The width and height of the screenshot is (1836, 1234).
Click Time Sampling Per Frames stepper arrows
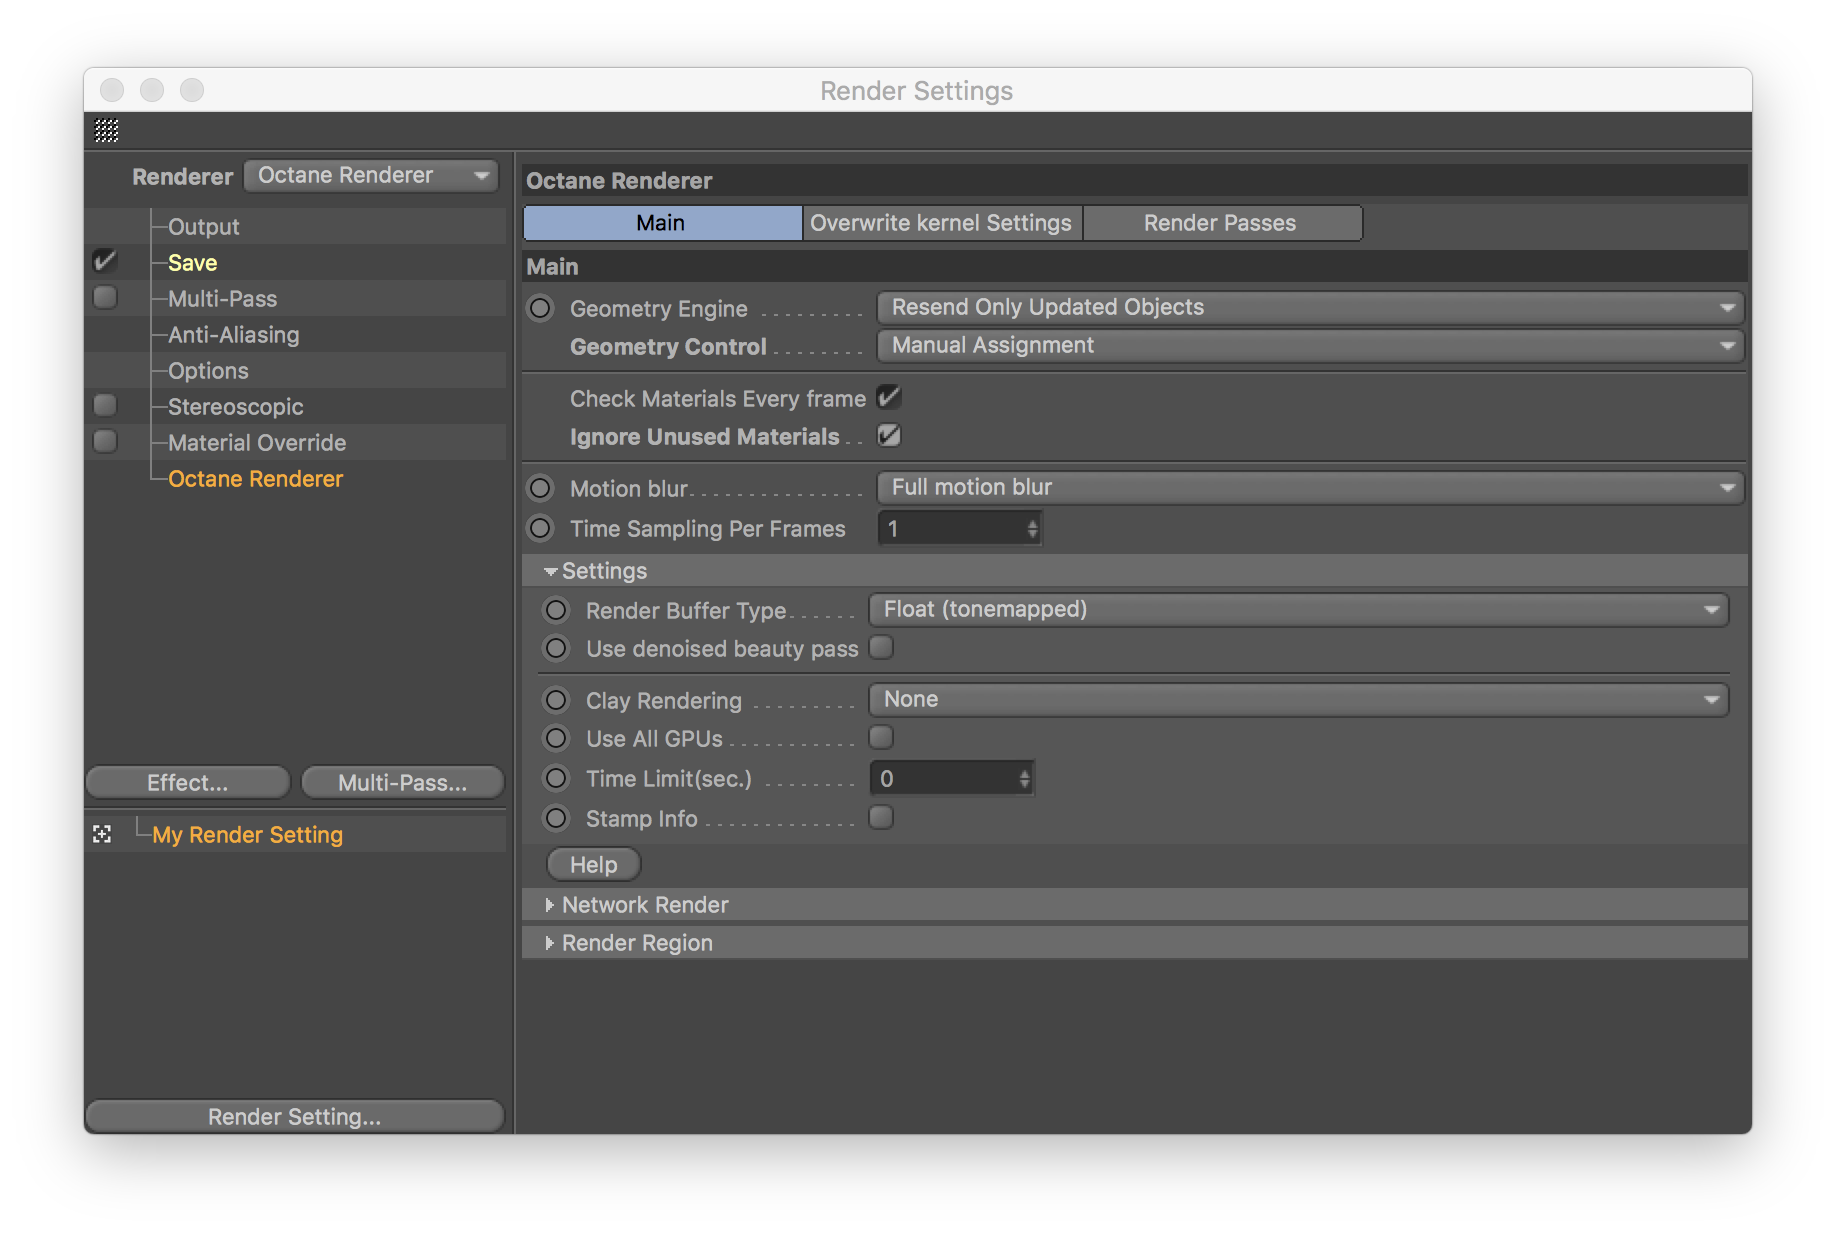(x=1032, y=528)
